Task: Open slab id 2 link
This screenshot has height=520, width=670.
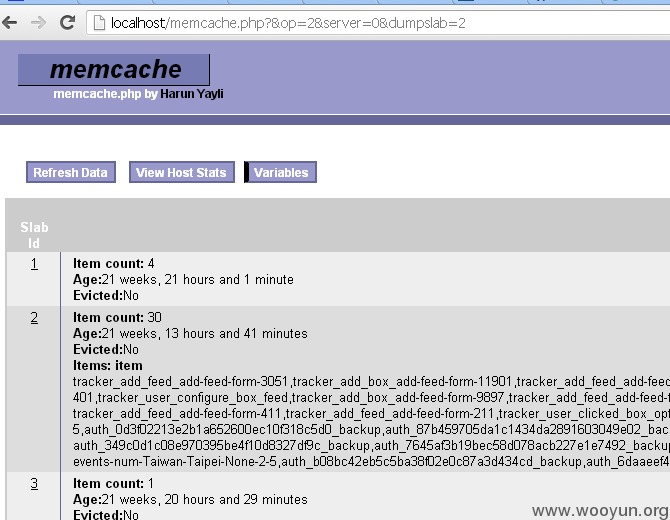Action: (34, 318)
